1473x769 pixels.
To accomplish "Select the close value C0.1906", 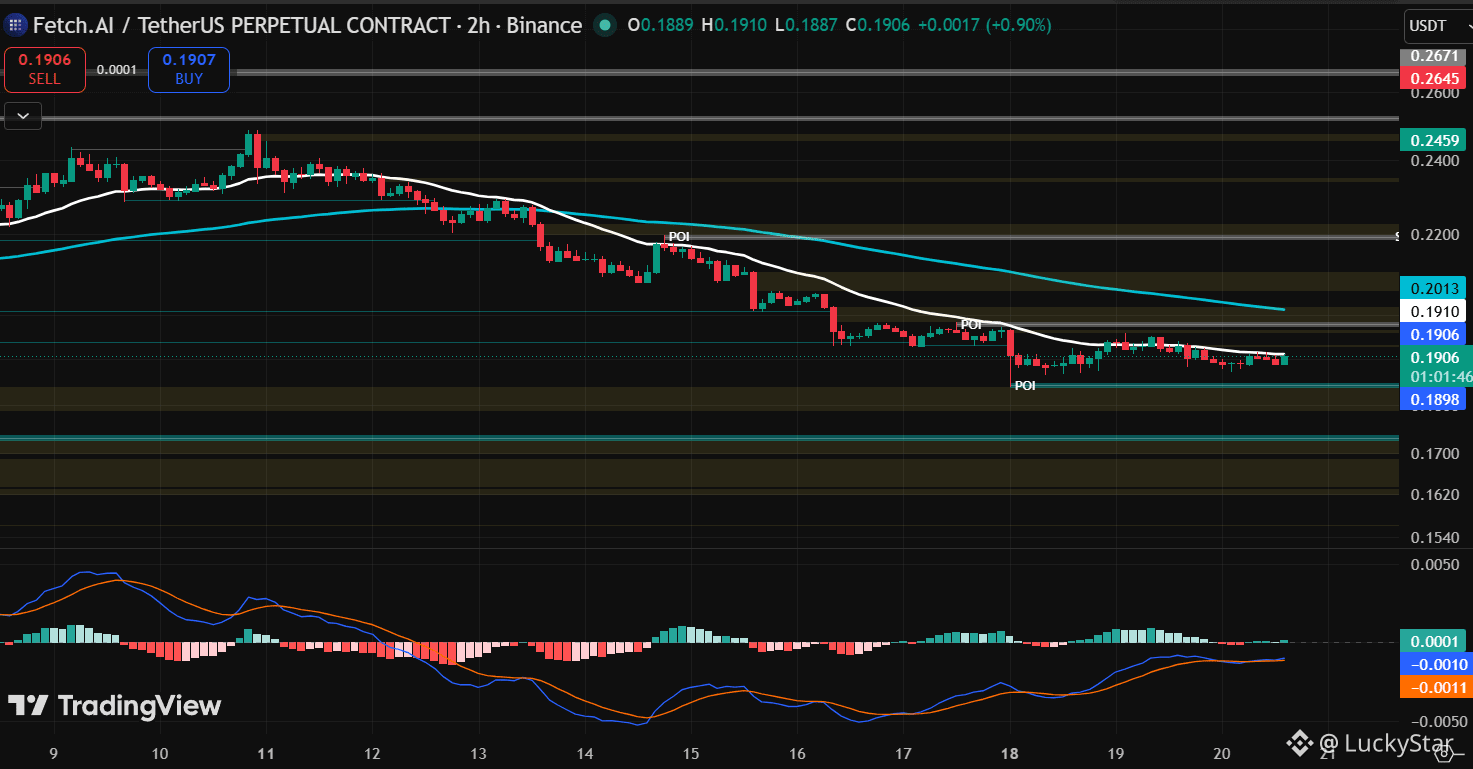I will [878, 25].
